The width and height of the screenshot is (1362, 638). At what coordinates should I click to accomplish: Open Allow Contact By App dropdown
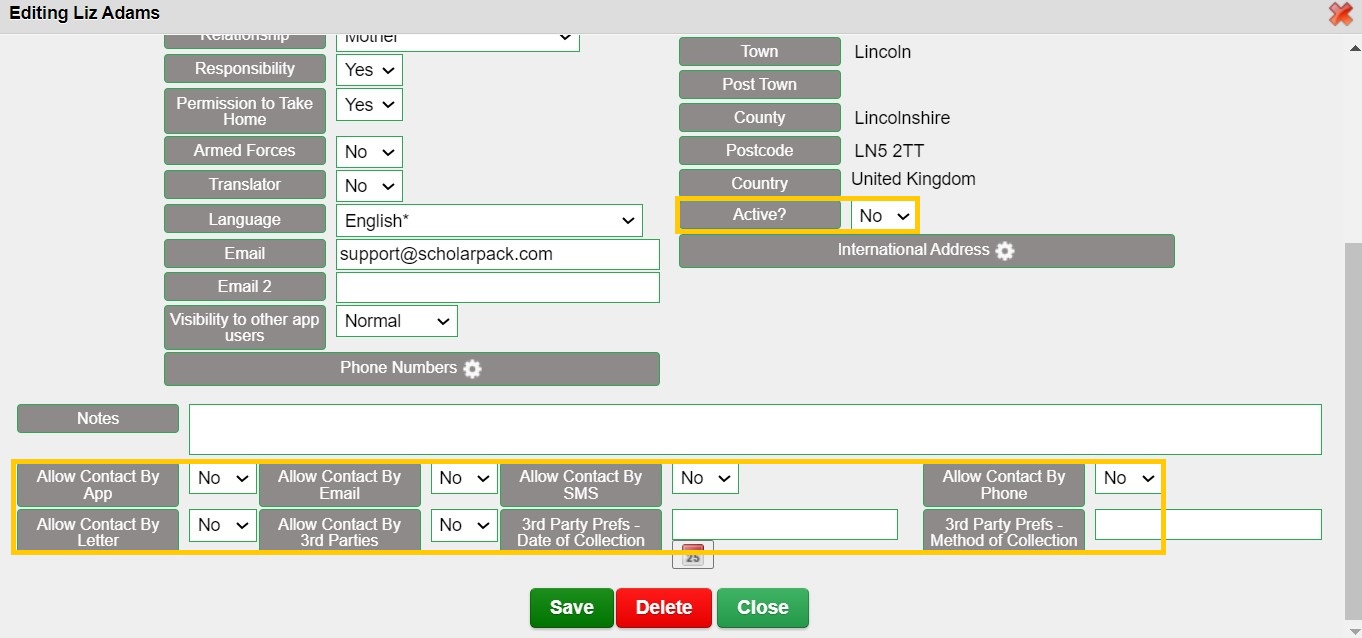pos(223,479)
